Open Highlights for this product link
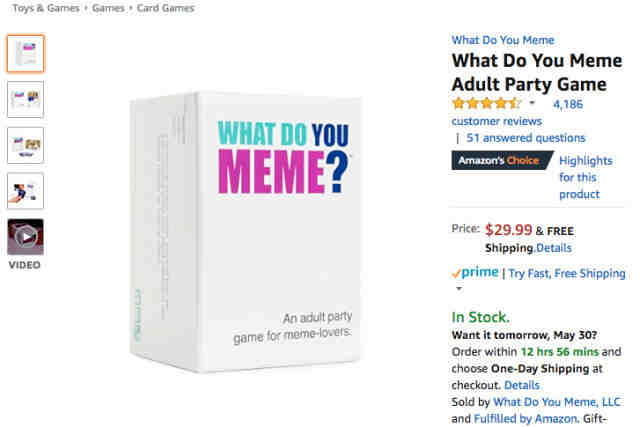 [x=586, y=177]
